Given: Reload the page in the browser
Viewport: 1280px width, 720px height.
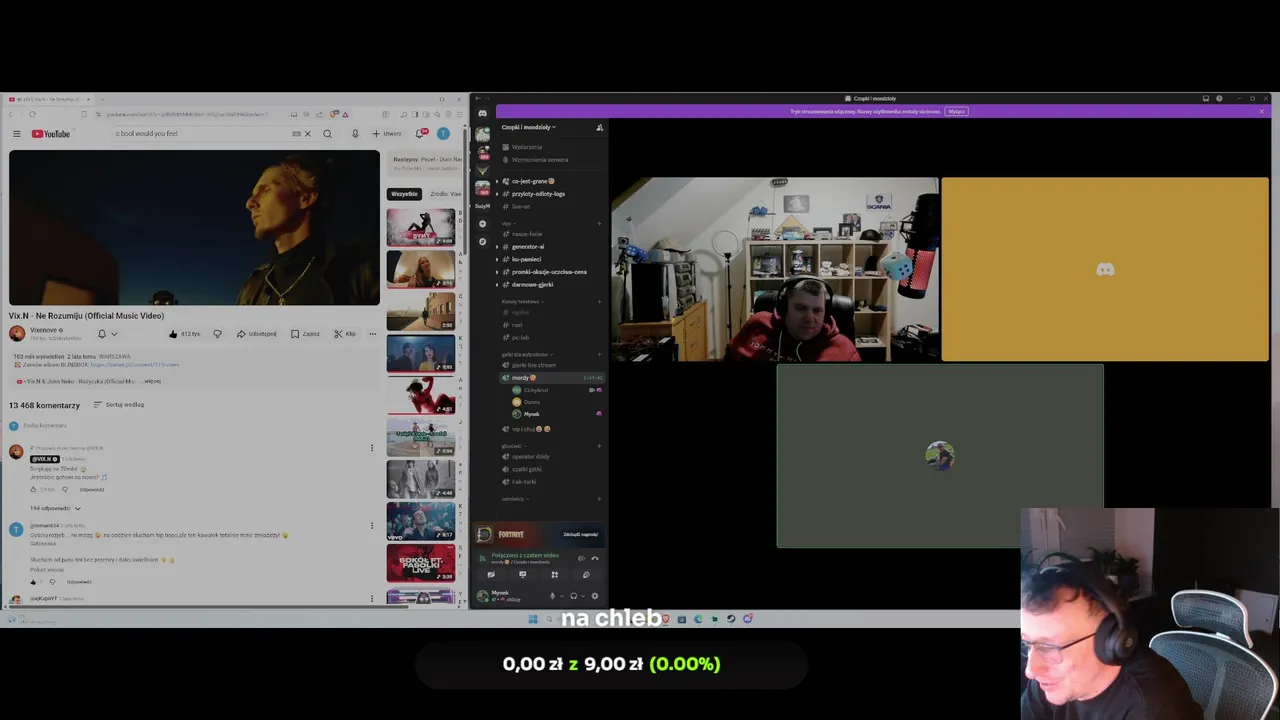Looking at the screenshot, I should pos(32,114).
